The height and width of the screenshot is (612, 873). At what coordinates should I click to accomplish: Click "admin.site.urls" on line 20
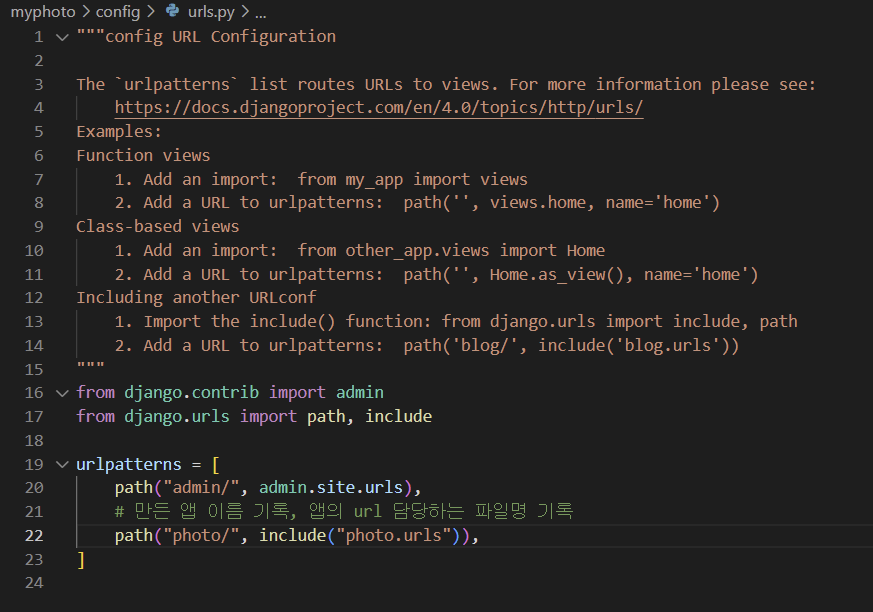(x=331, y=488)
